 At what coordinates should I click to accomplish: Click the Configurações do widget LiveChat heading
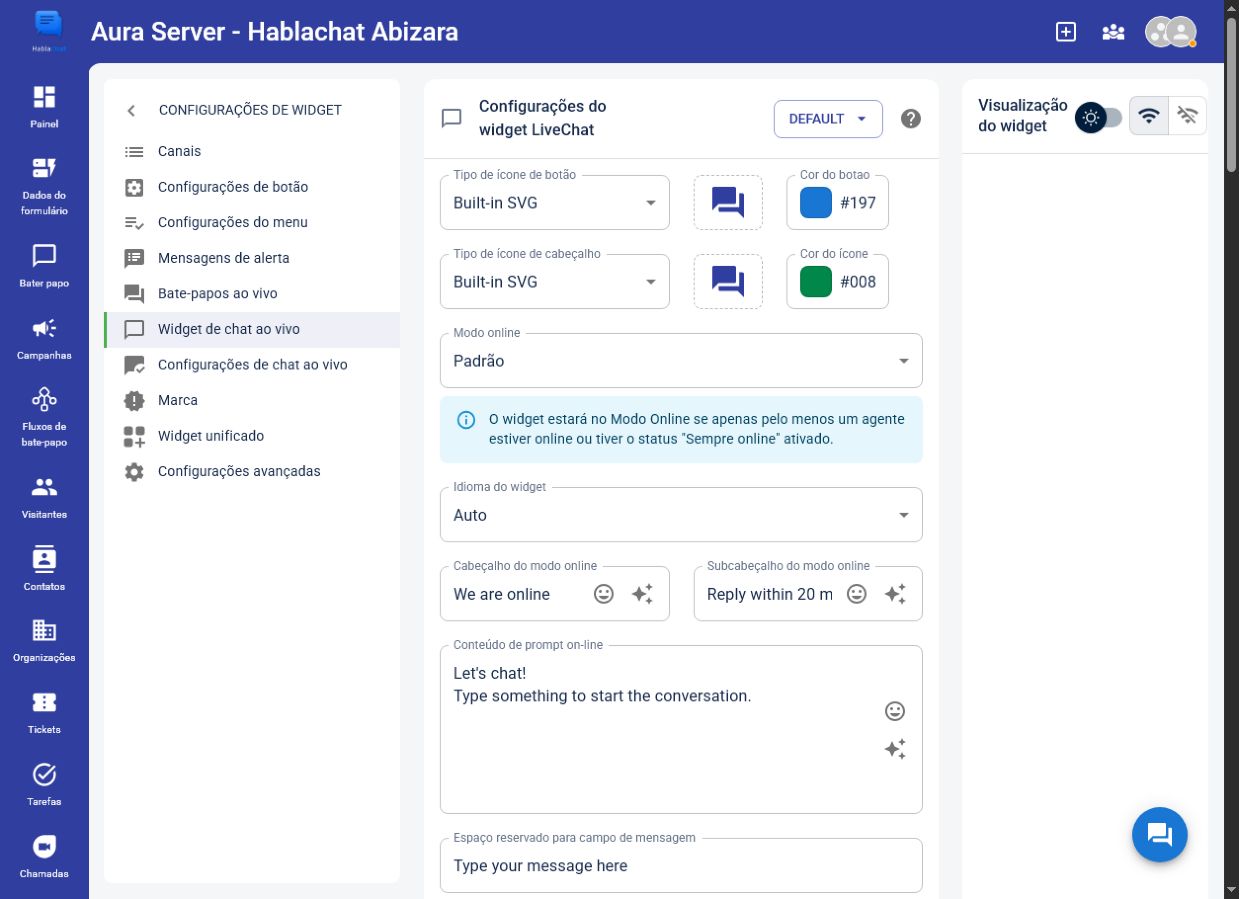(542, 118)
